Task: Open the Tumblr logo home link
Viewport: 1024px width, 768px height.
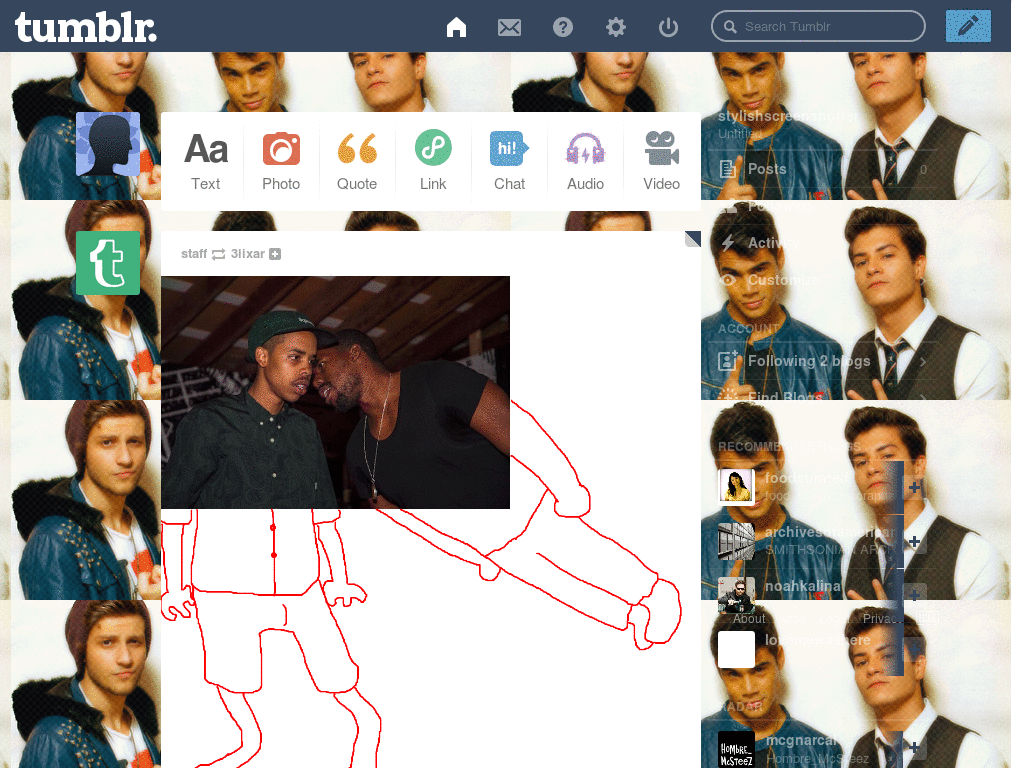Action: point(86,27)
